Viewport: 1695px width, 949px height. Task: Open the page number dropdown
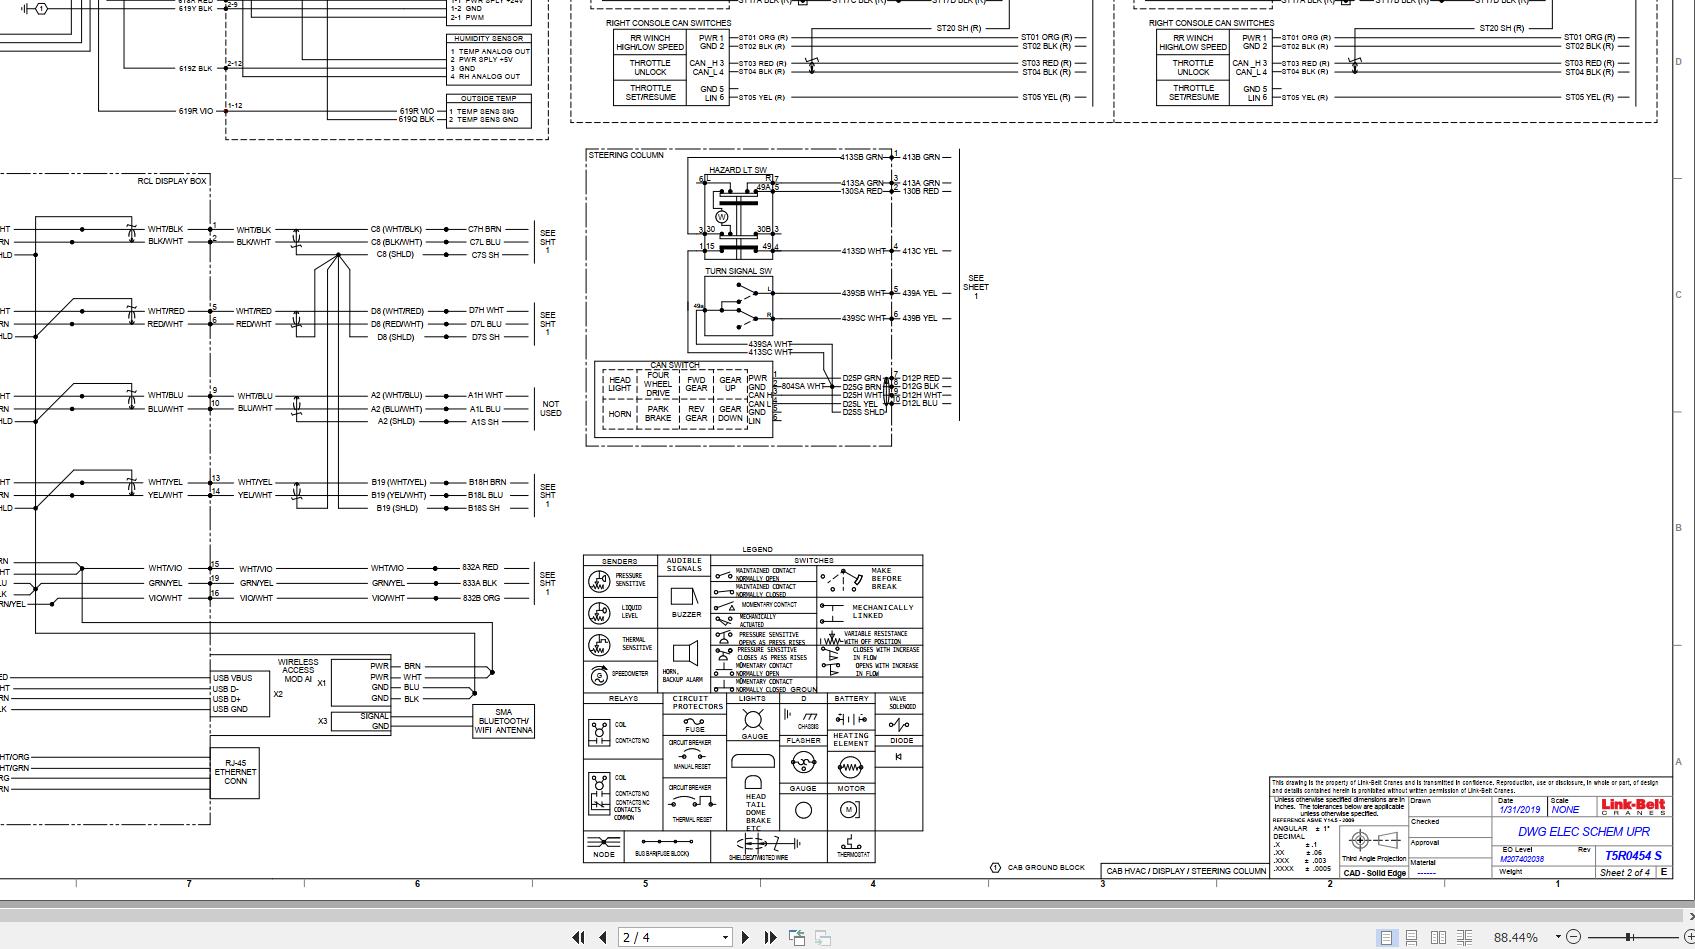coord(725,937)
